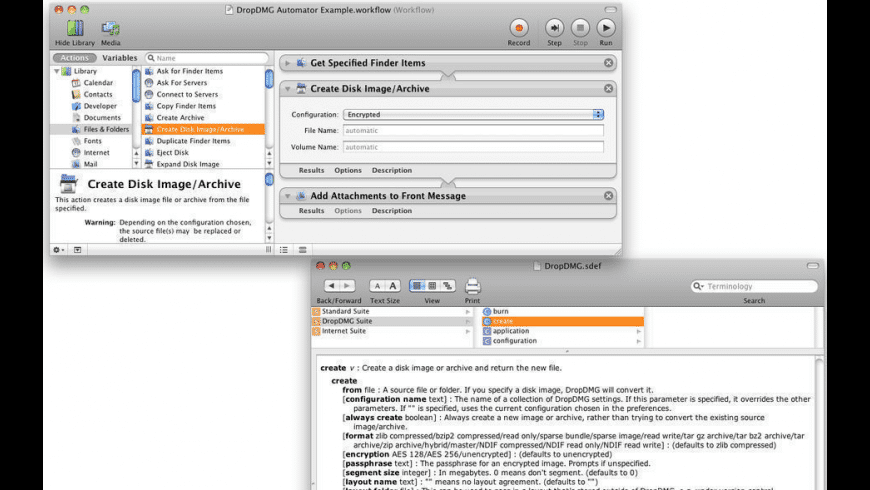Start recording with the Record button
870x490 pixels.
[519, 28]
